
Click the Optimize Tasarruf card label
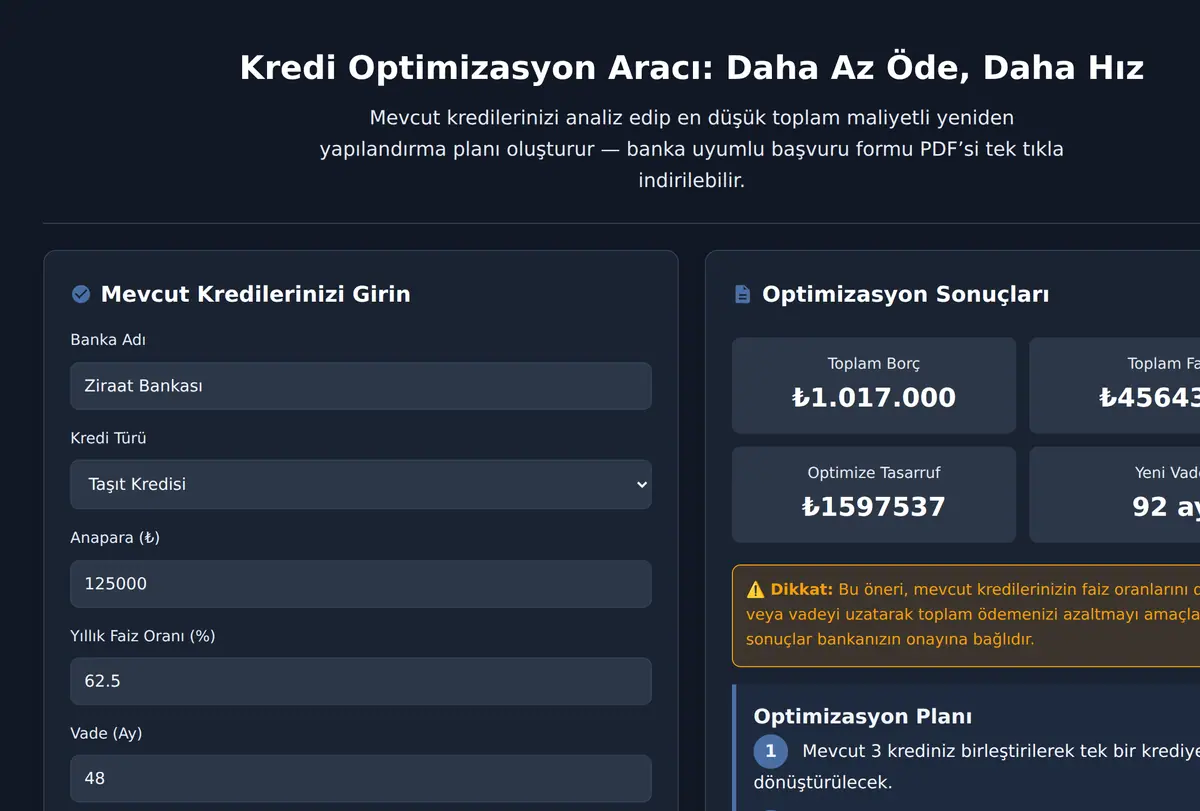(874, 473)
